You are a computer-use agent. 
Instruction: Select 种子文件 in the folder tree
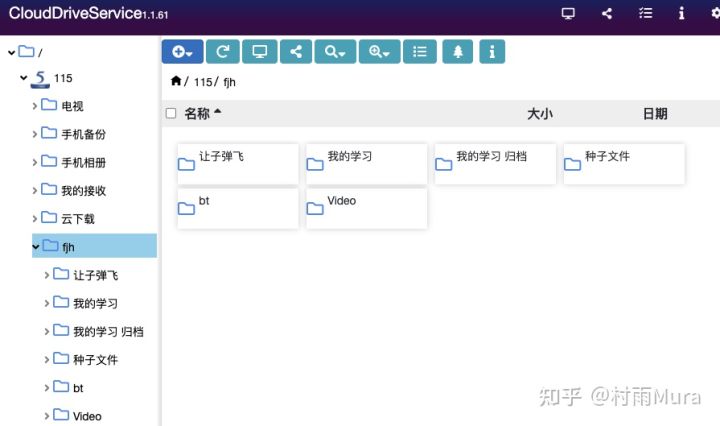(96, 360)
